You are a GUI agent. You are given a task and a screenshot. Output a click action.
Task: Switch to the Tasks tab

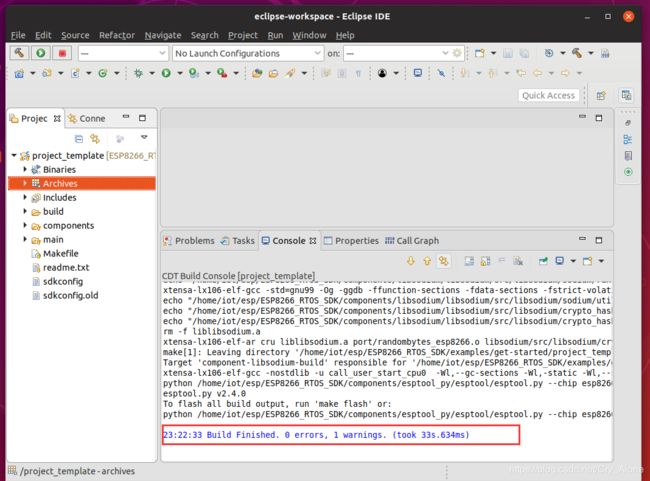(238, 241)
